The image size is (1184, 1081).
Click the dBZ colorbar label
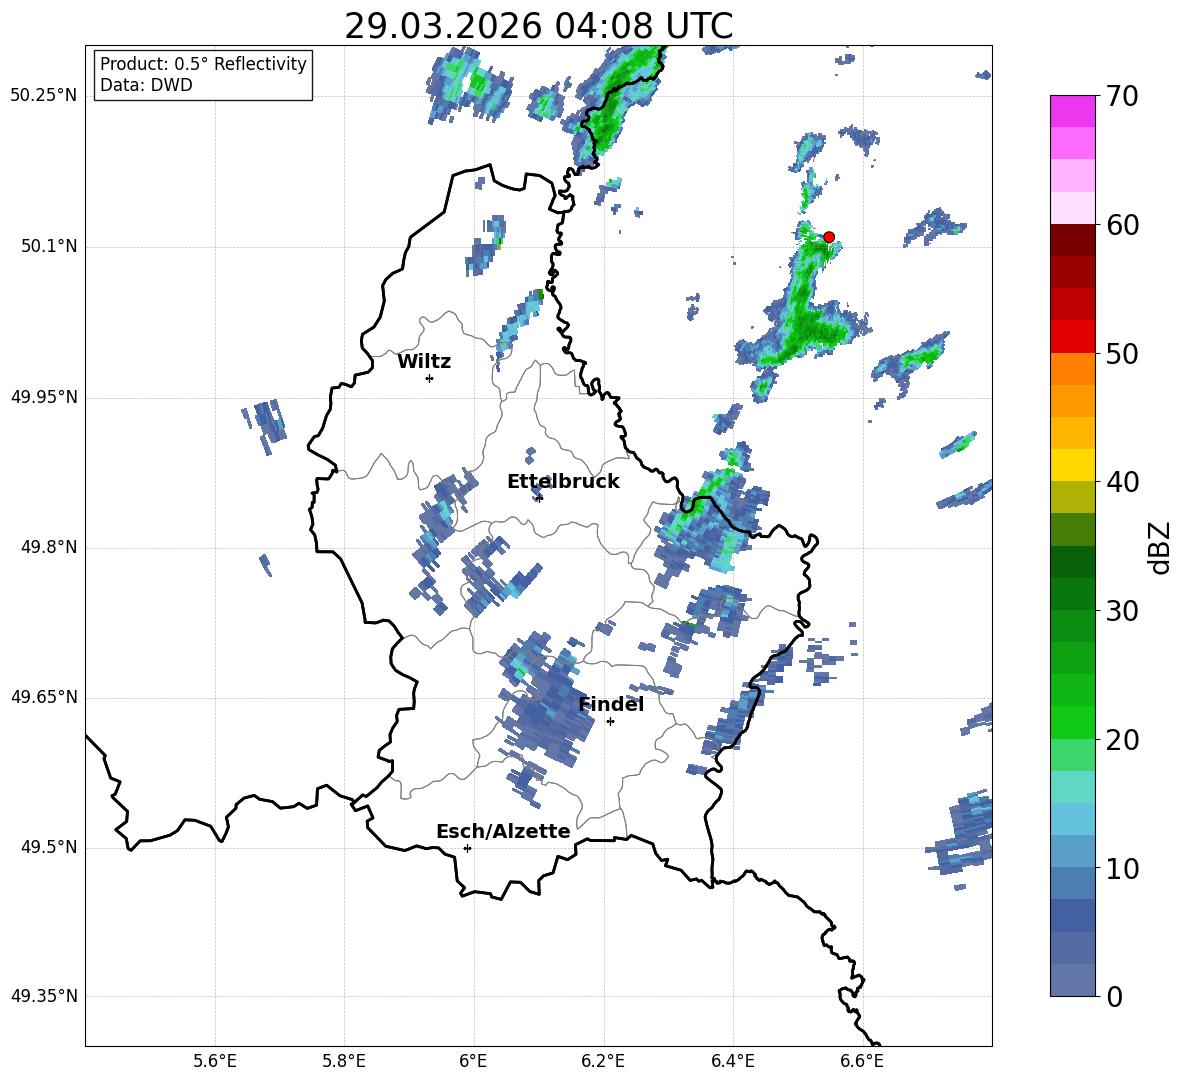[1159, 547]
